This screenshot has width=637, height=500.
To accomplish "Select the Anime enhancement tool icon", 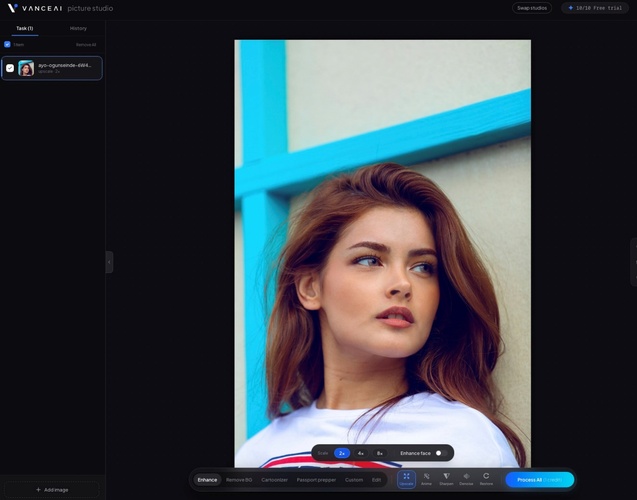I will click(x=426, y=479).
